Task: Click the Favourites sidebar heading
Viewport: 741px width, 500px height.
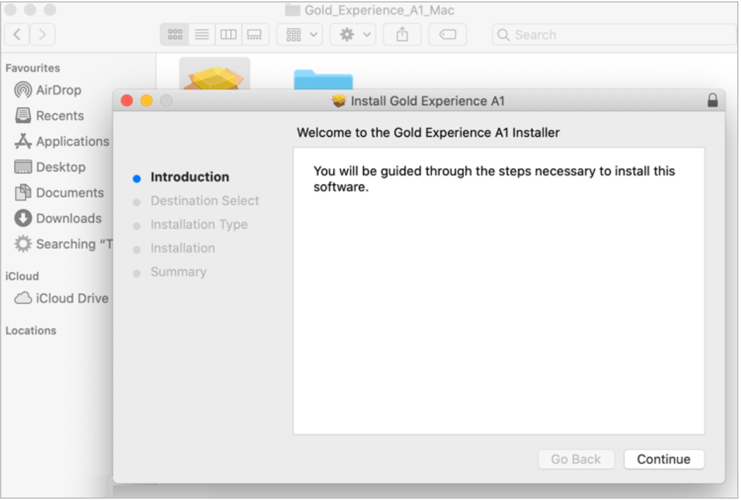Action: [33, 68]
